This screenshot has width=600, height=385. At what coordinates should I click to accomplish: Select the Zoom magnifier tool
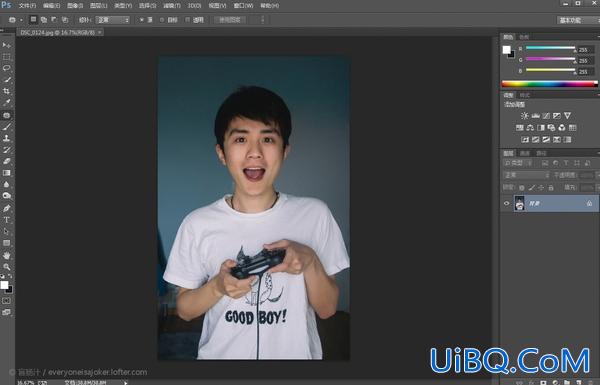pos(7,267)
